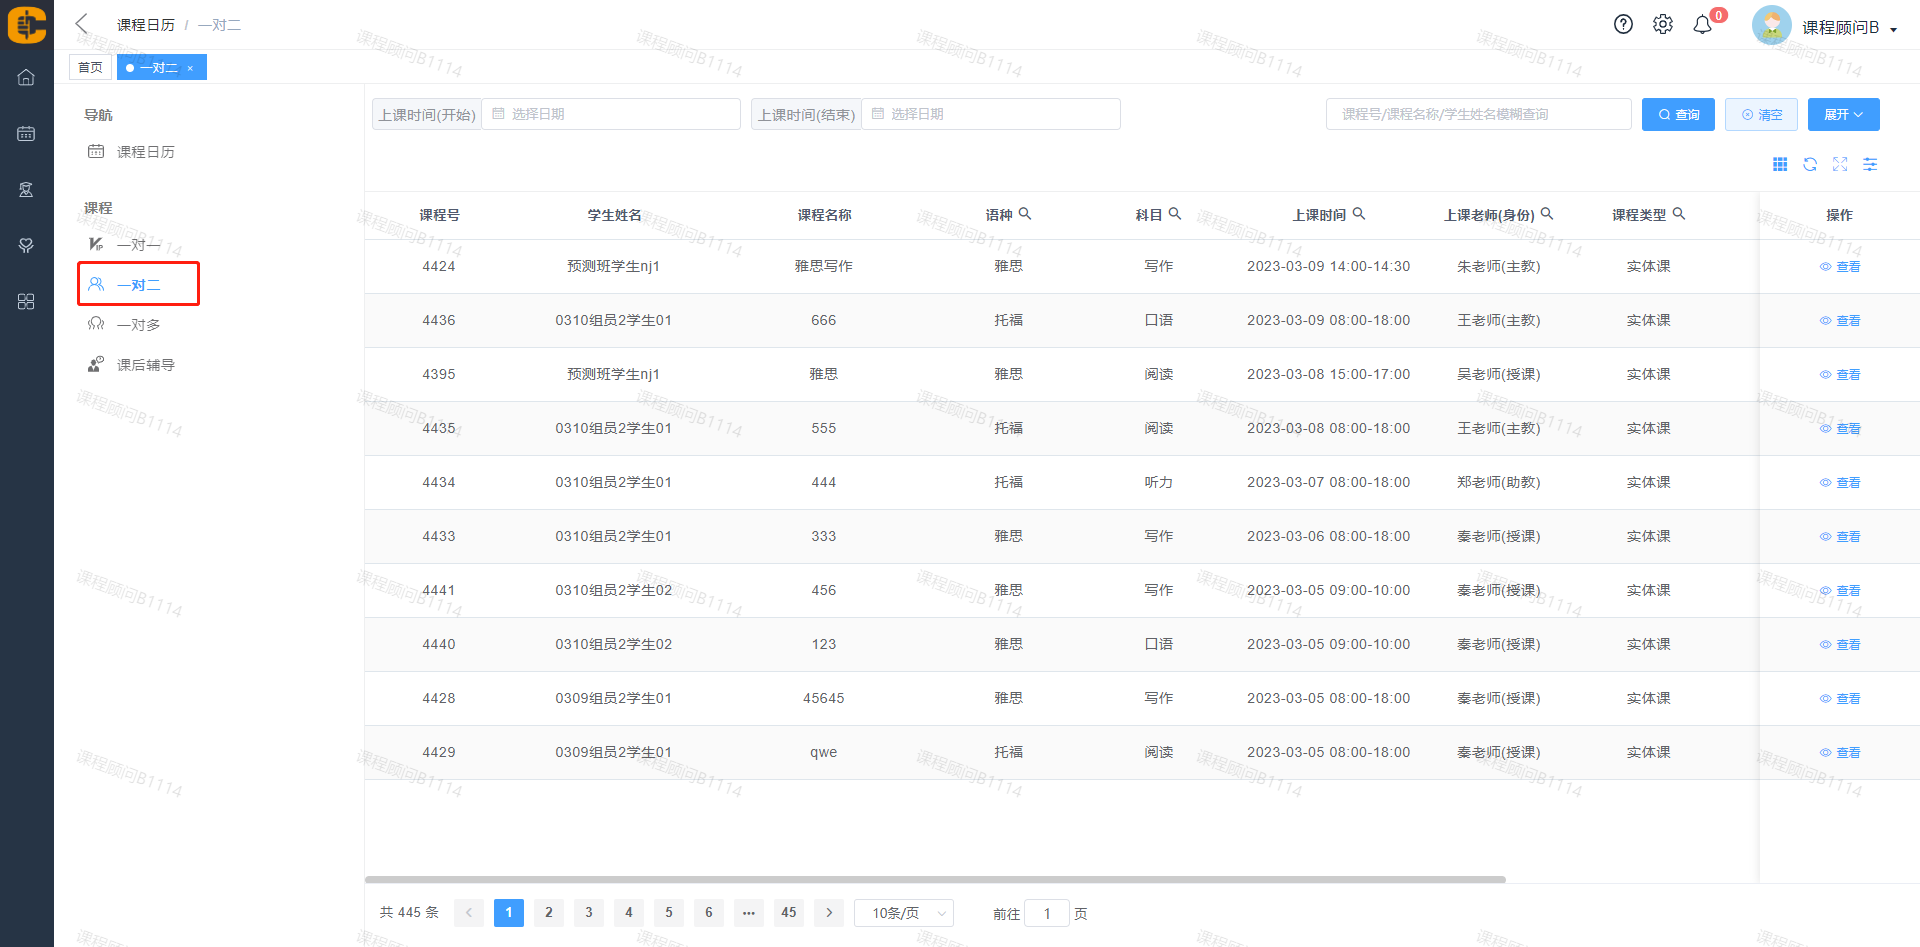1920x947 pixels.
Task: Click the back arrow in the header
Action: [82, 24]
